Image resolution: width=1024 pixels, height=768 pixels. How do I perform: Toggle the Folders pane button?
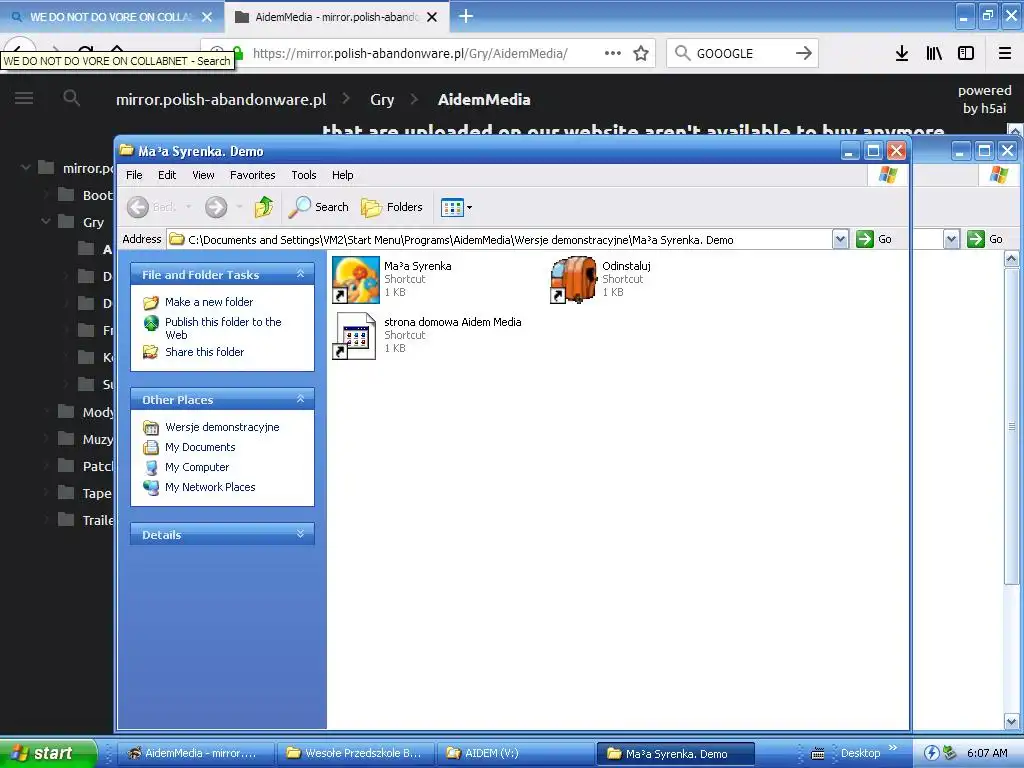click(392, 207)
